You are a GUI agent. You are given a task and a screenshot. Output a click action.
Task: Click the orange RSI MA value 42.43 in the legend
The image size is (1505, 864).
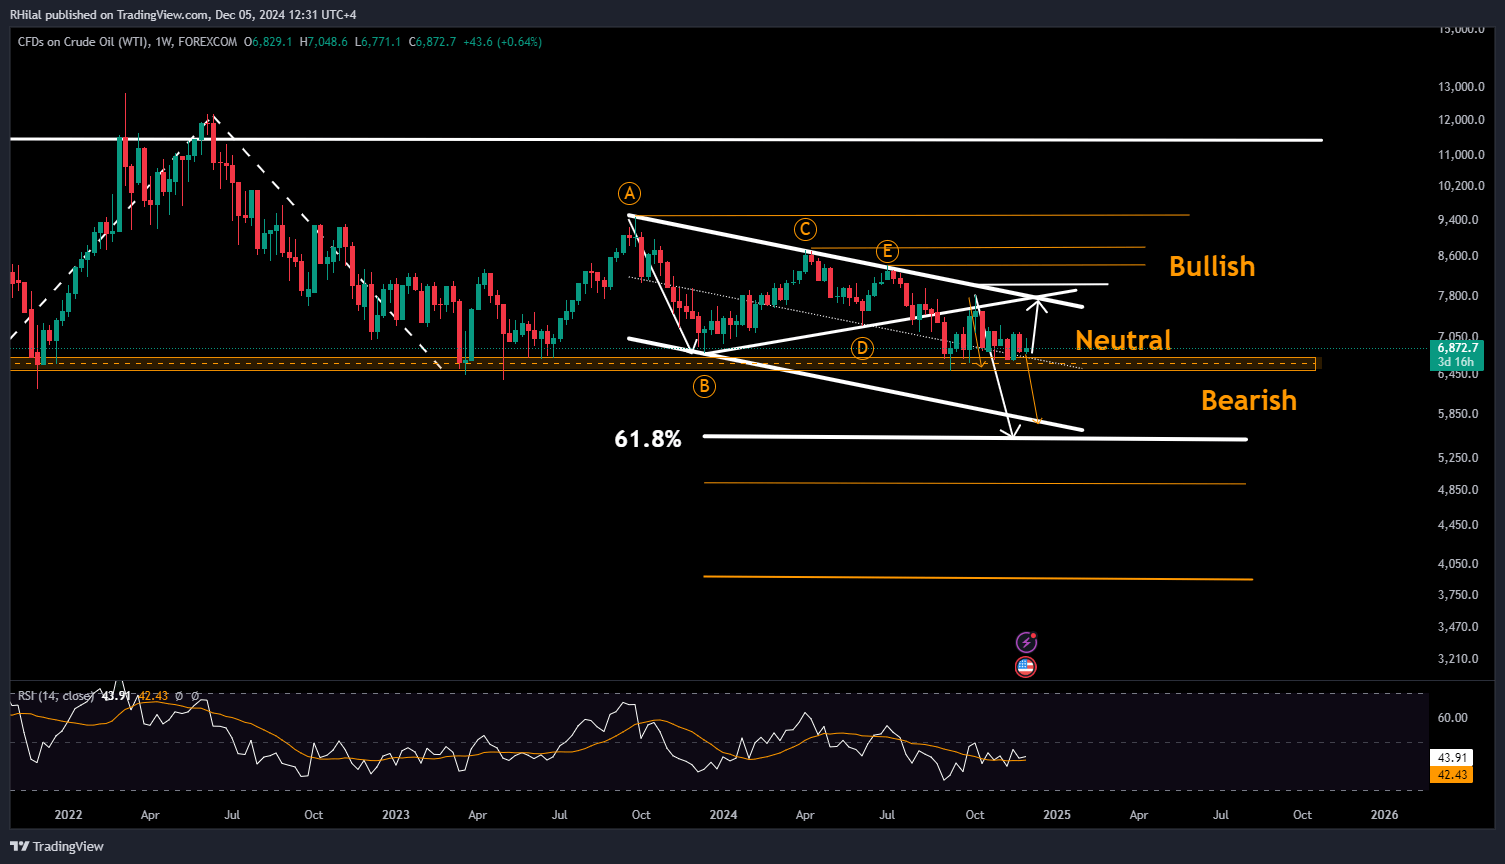point(152,696)
